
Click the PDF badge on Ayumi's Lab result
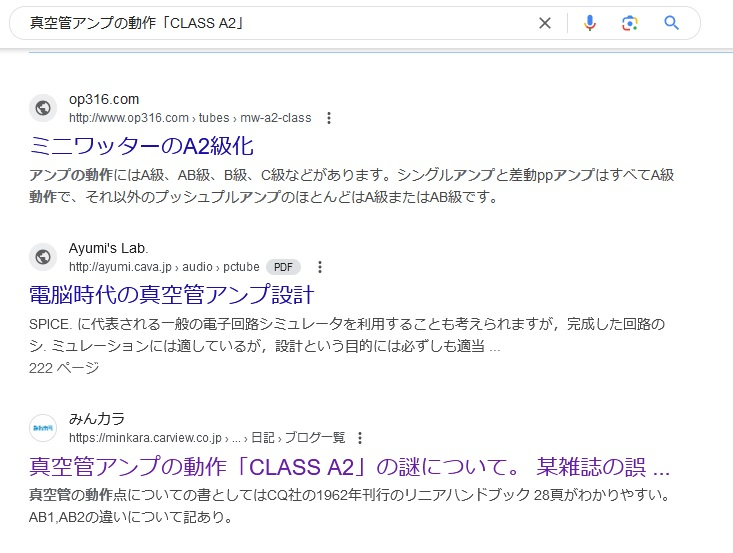click(x=283, y=267)
